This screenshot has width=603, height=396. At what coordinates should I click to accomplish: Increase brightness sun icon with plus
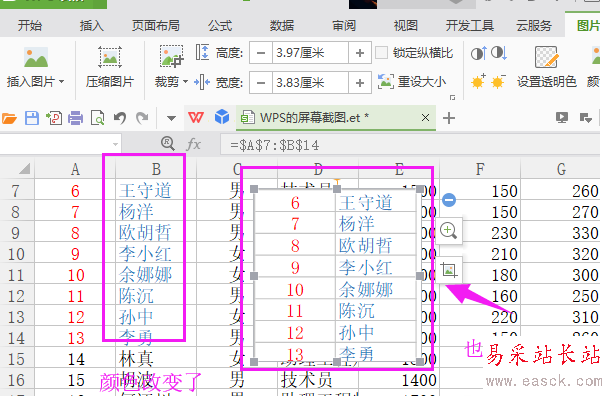coord(478,81)
